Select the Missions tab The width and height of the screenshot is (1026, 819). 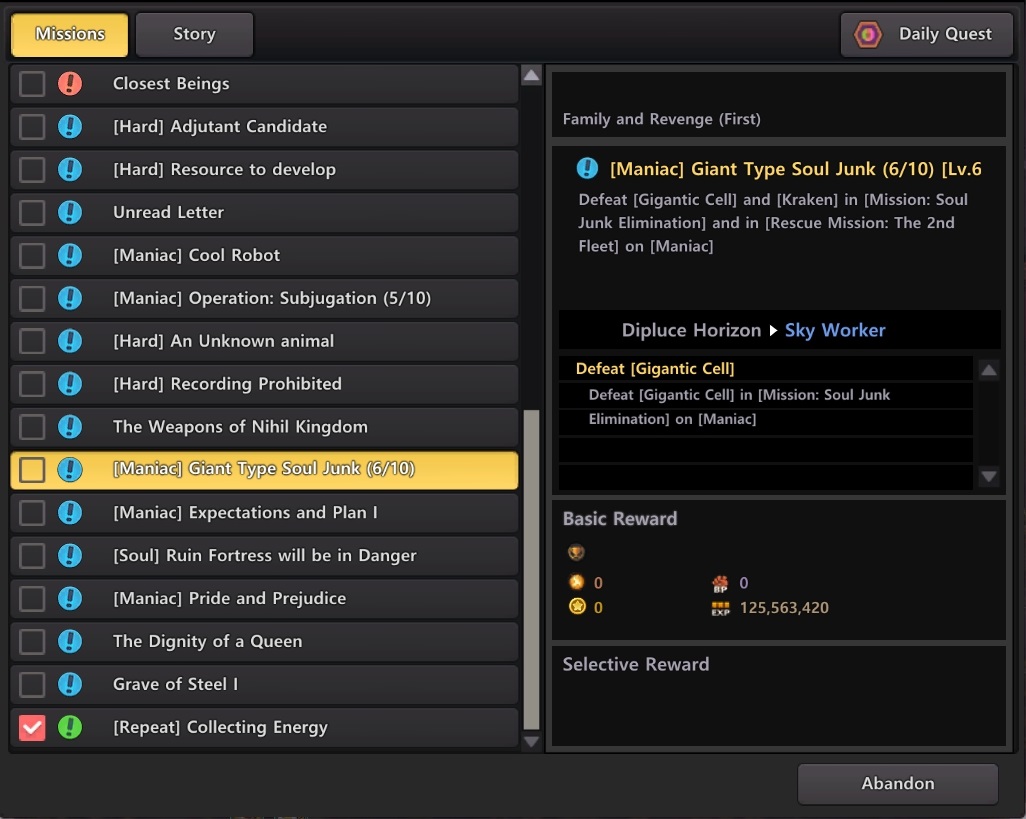click(x=70, y=35)
